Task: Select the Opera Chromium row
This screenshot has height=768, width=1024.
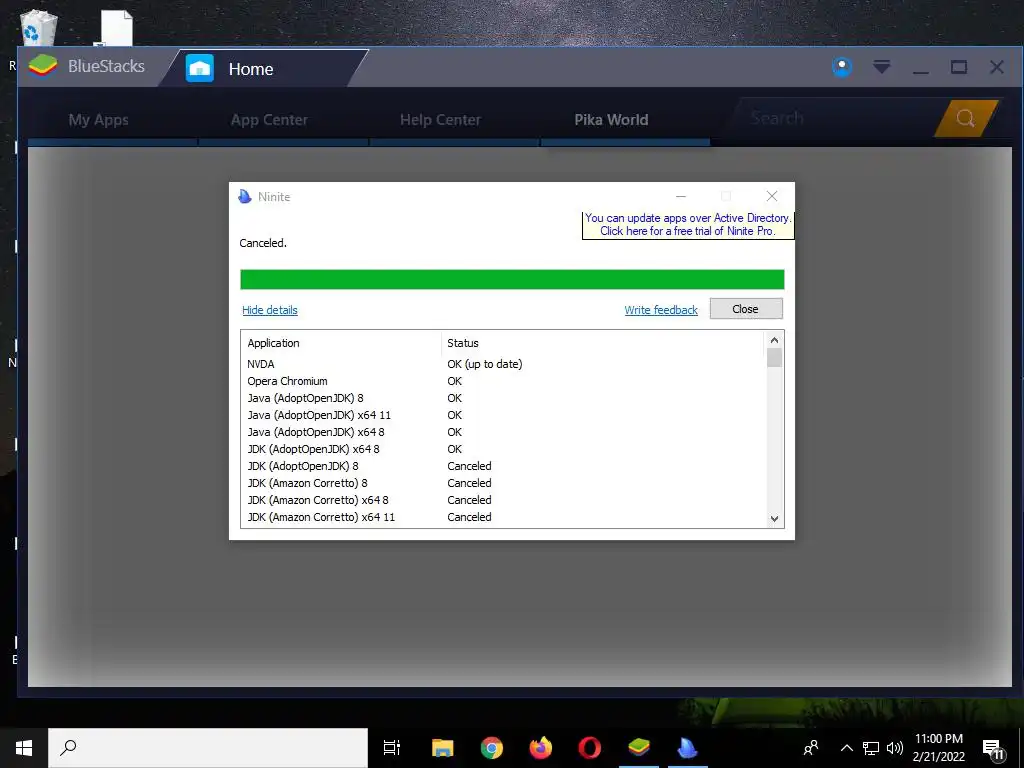Action: pos(503,381)
